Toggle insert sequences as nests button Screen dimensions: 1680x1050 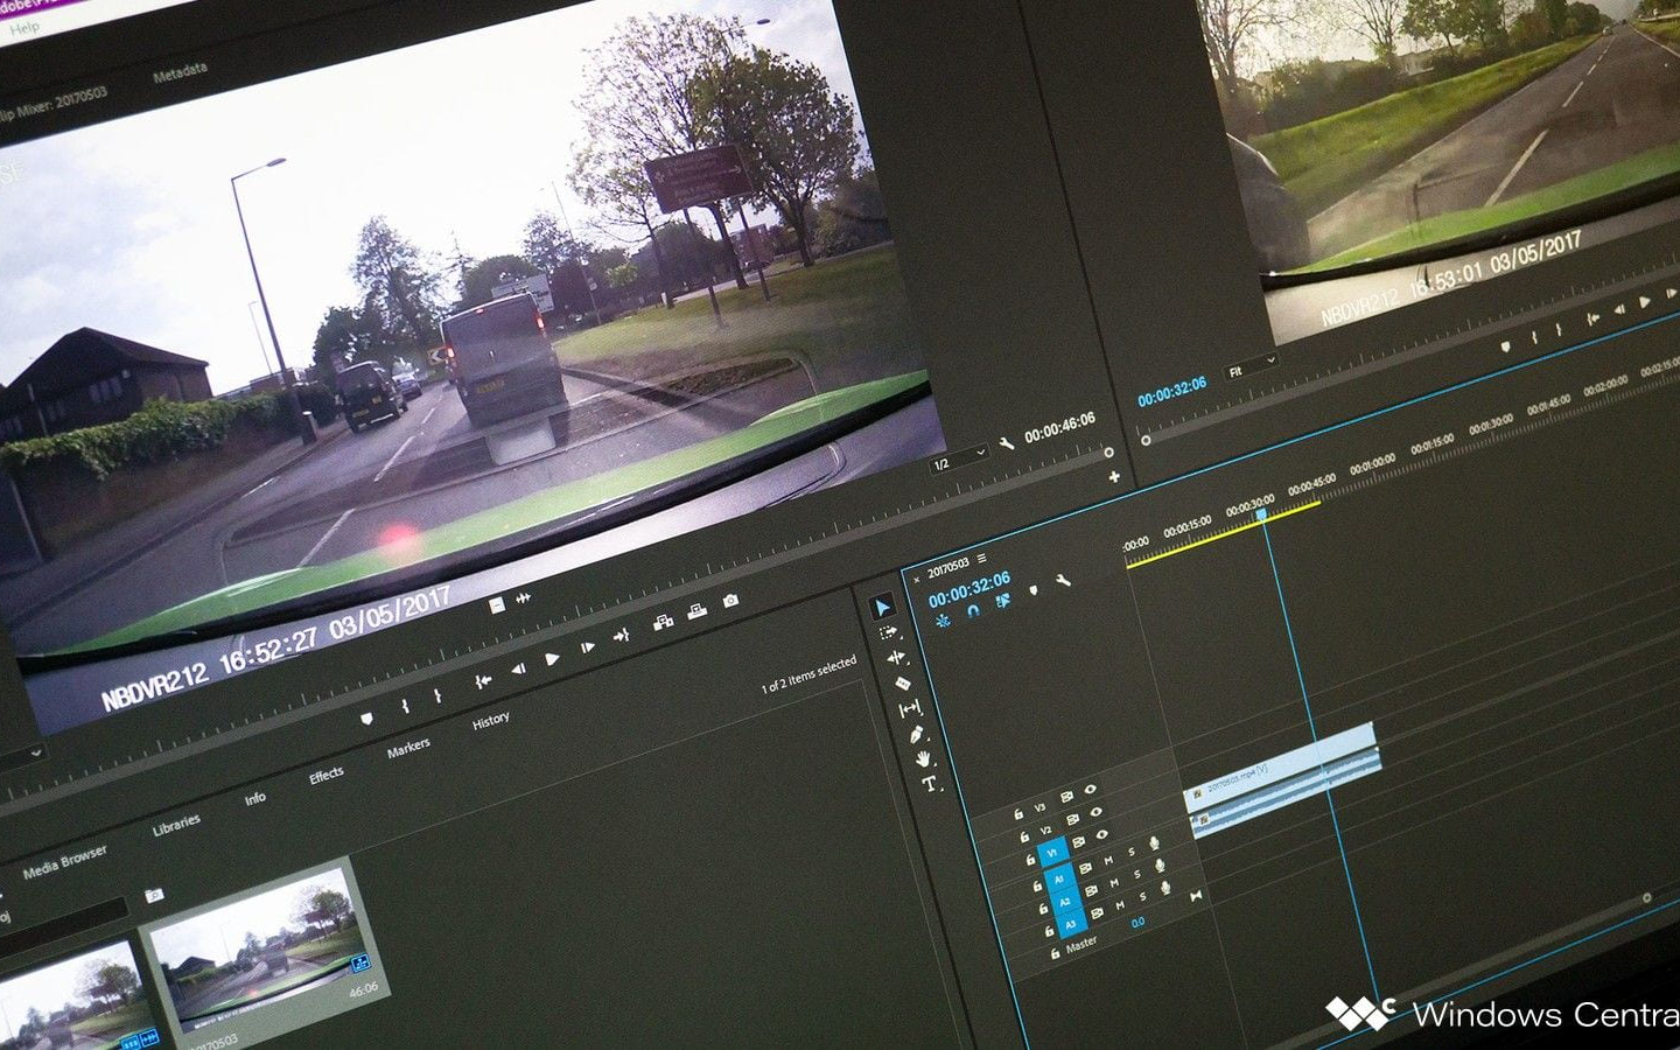[x=942, y=620]
